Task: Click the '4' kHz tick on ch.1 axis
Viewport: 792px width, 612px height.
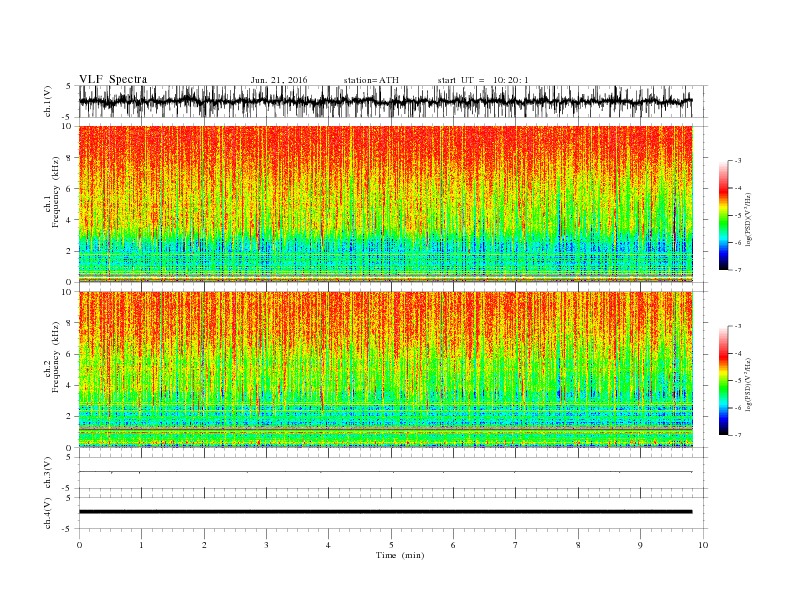Action: coord(70,220)
